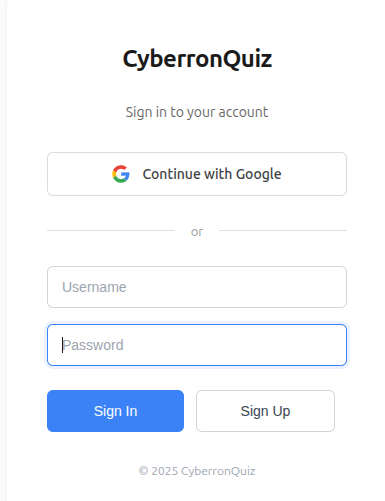
Task: Click the divider line right of 'or'
Action: coord(283,230)
